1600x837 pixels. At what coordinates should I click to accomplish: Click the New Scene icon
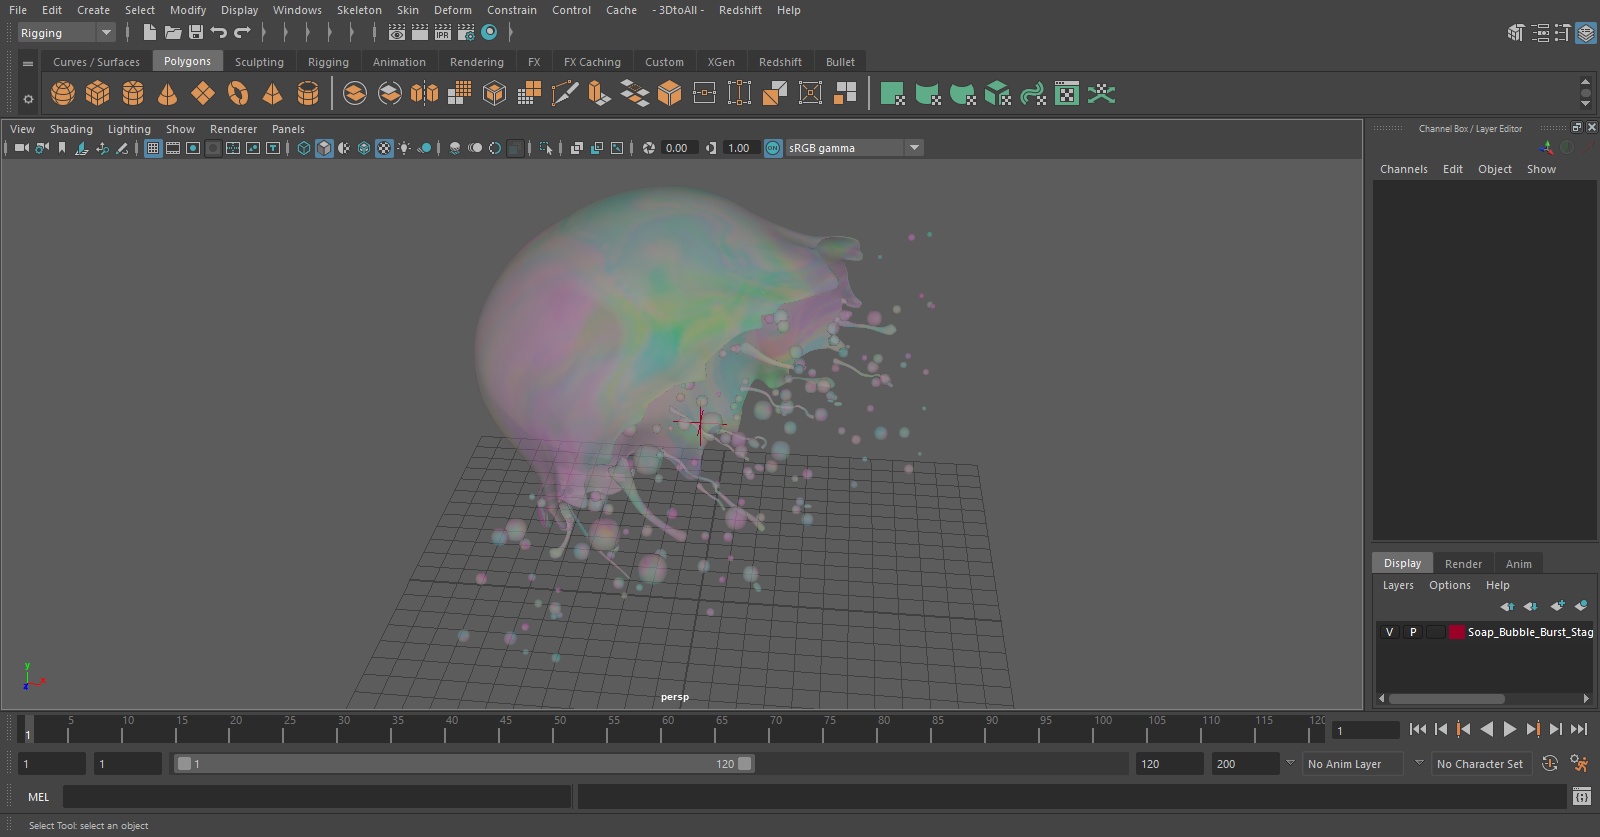[x=149, y=33]
